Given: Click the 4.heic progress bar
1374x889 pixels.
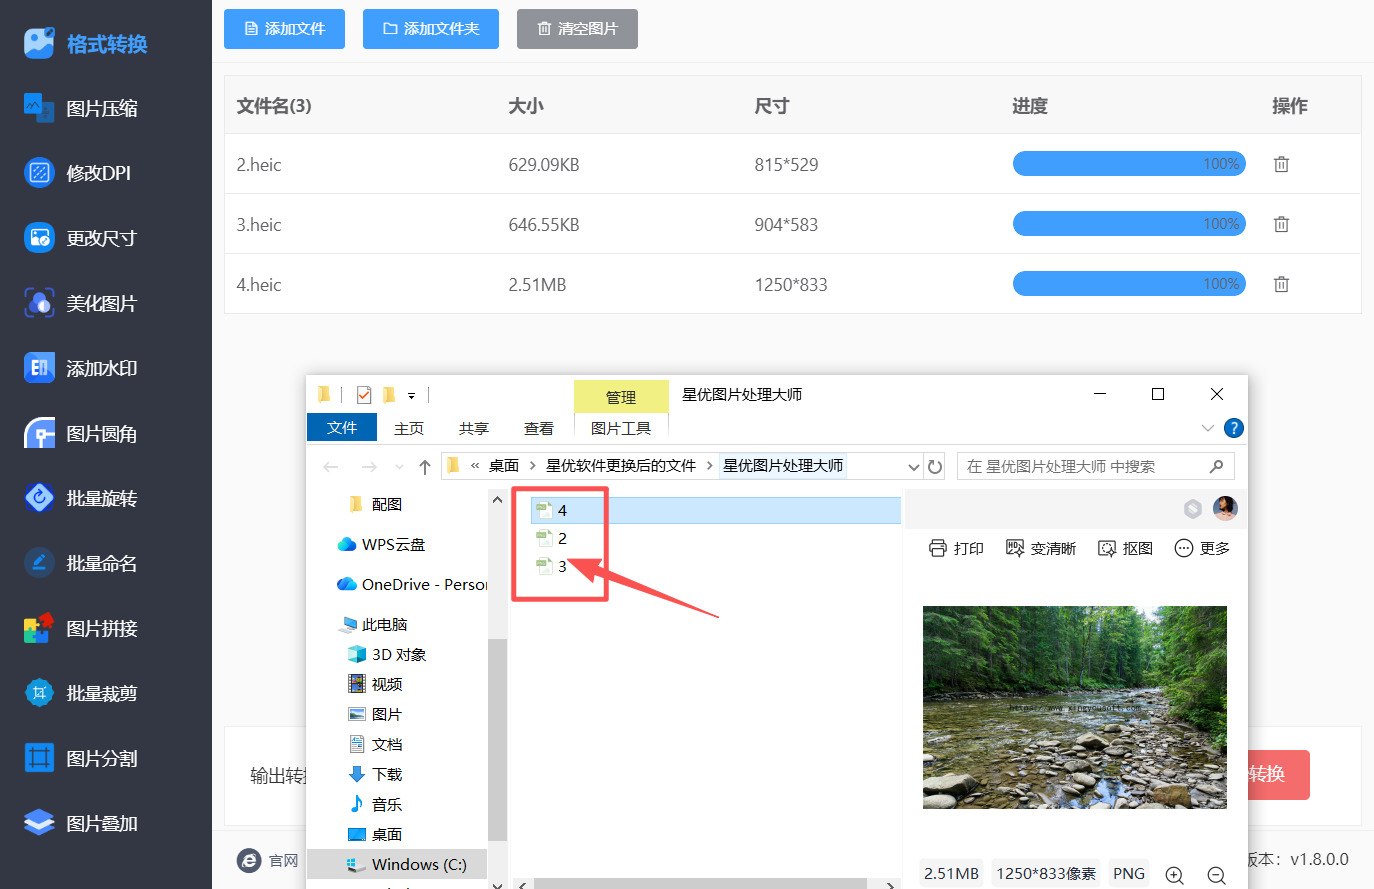Looking at the screenshot, I should [x=1129, y=284].
